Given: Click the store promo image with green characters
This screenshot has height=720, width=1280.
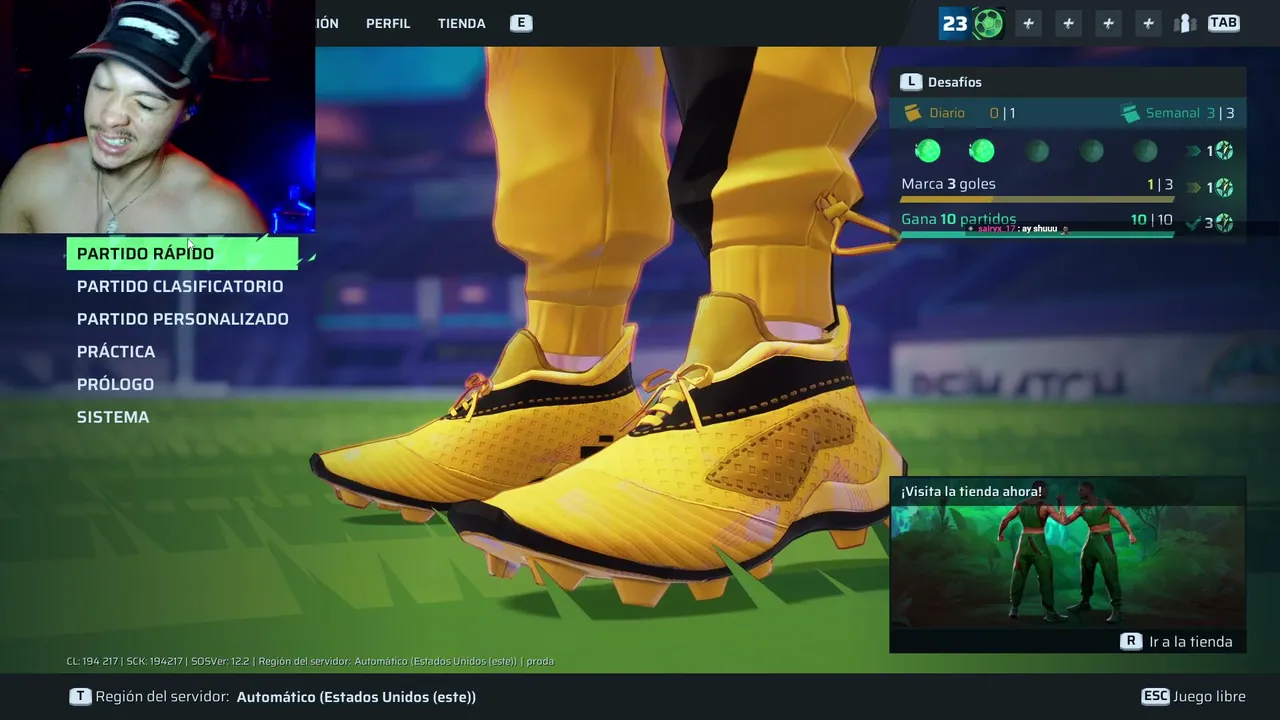Looking at the screenshot, I should click(x=1067, y=565).
